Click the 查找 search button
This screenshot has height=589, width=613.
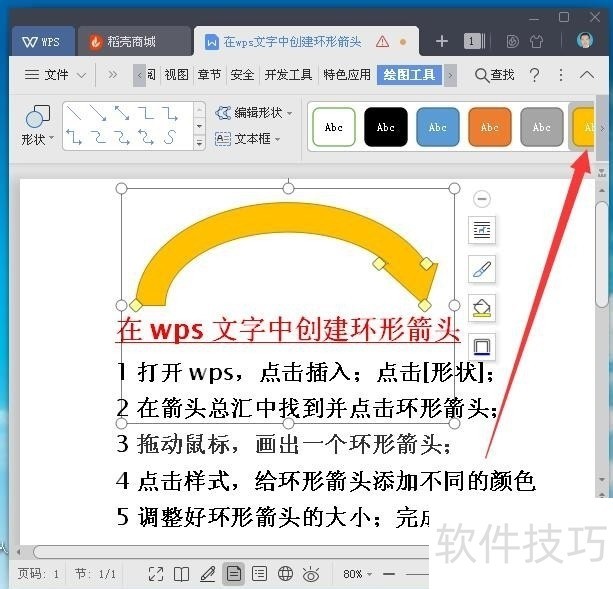(495, 74)
